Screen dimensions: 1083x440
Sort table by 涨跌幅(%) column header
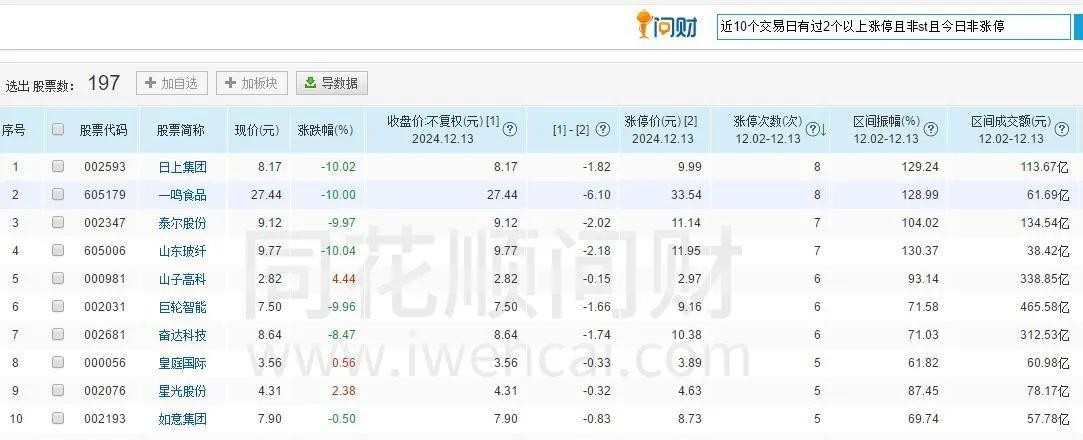tap(325, 130)
